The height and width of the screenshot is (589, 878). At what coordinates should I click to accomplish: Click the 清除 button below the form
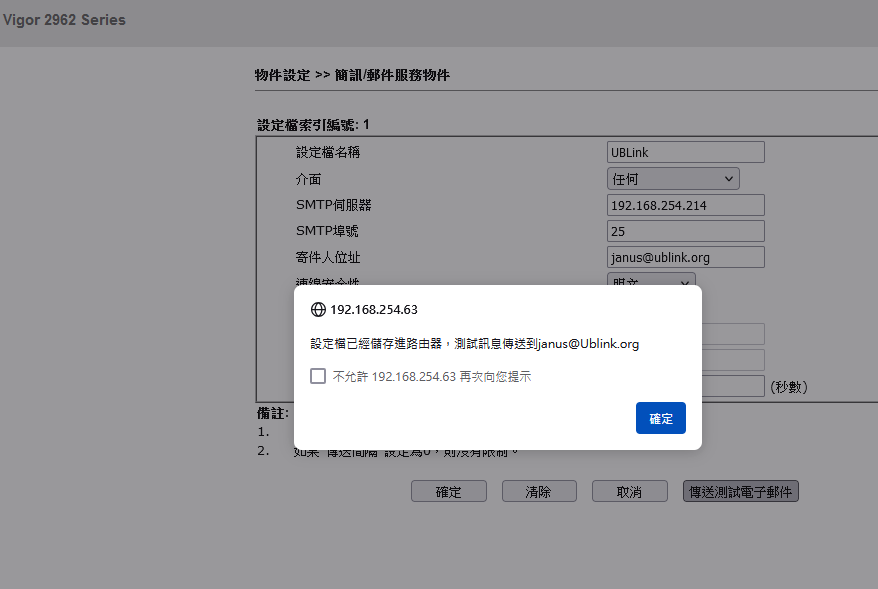pyautogui.click(x=538, y=491)
